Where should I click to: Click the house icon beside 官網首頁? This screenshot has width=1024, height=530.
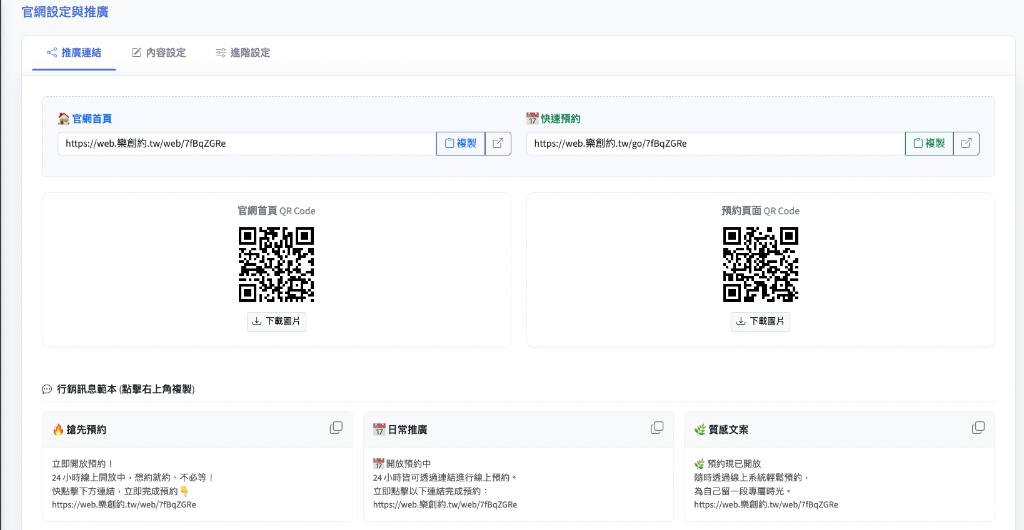coord(63,118)
